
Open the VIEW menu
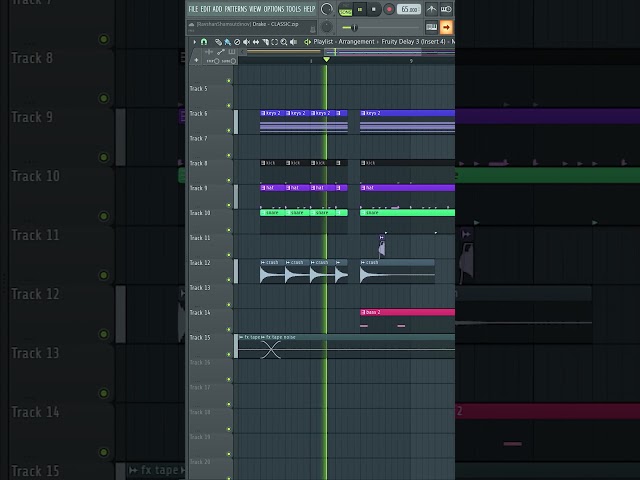coord(255,9)
